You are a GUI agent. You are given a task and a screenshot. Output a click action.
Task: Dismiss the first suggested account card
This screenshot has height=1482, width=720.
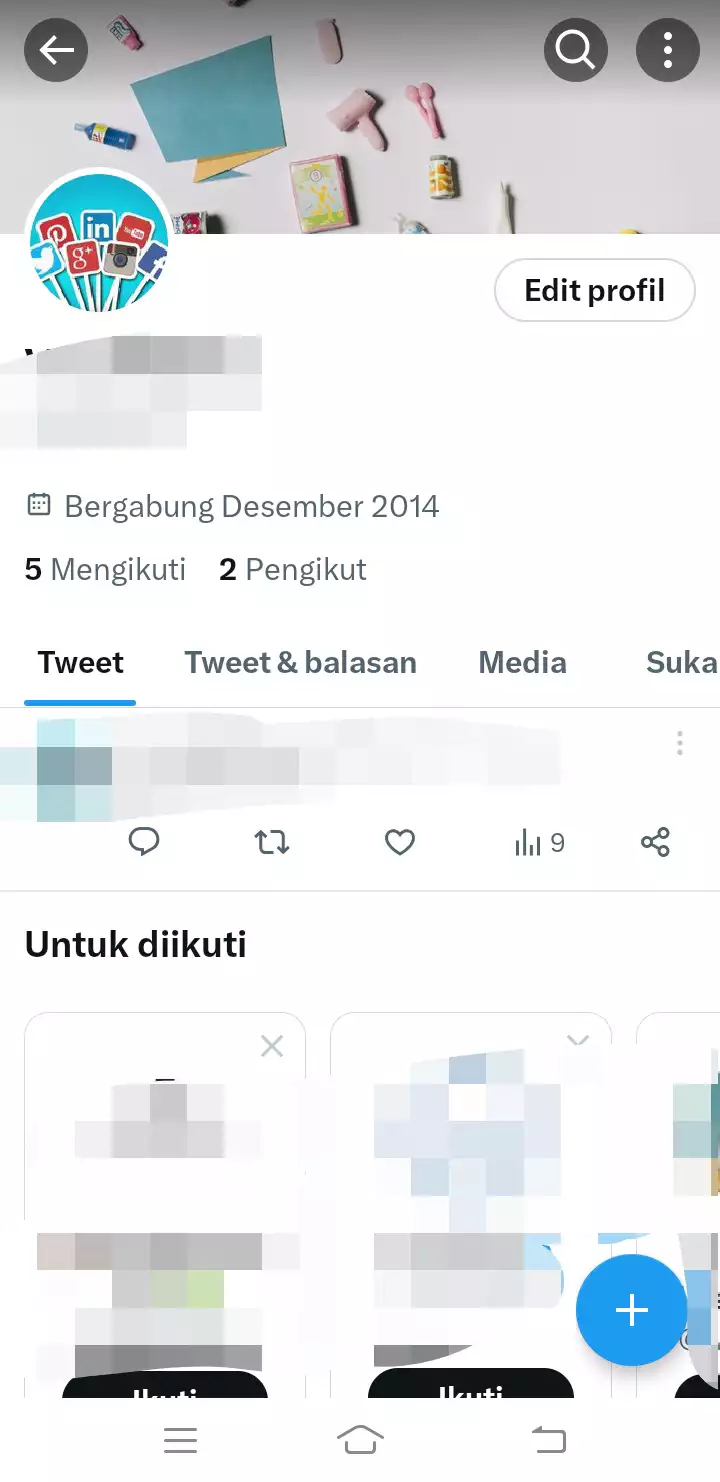[x=272, y=1046]
